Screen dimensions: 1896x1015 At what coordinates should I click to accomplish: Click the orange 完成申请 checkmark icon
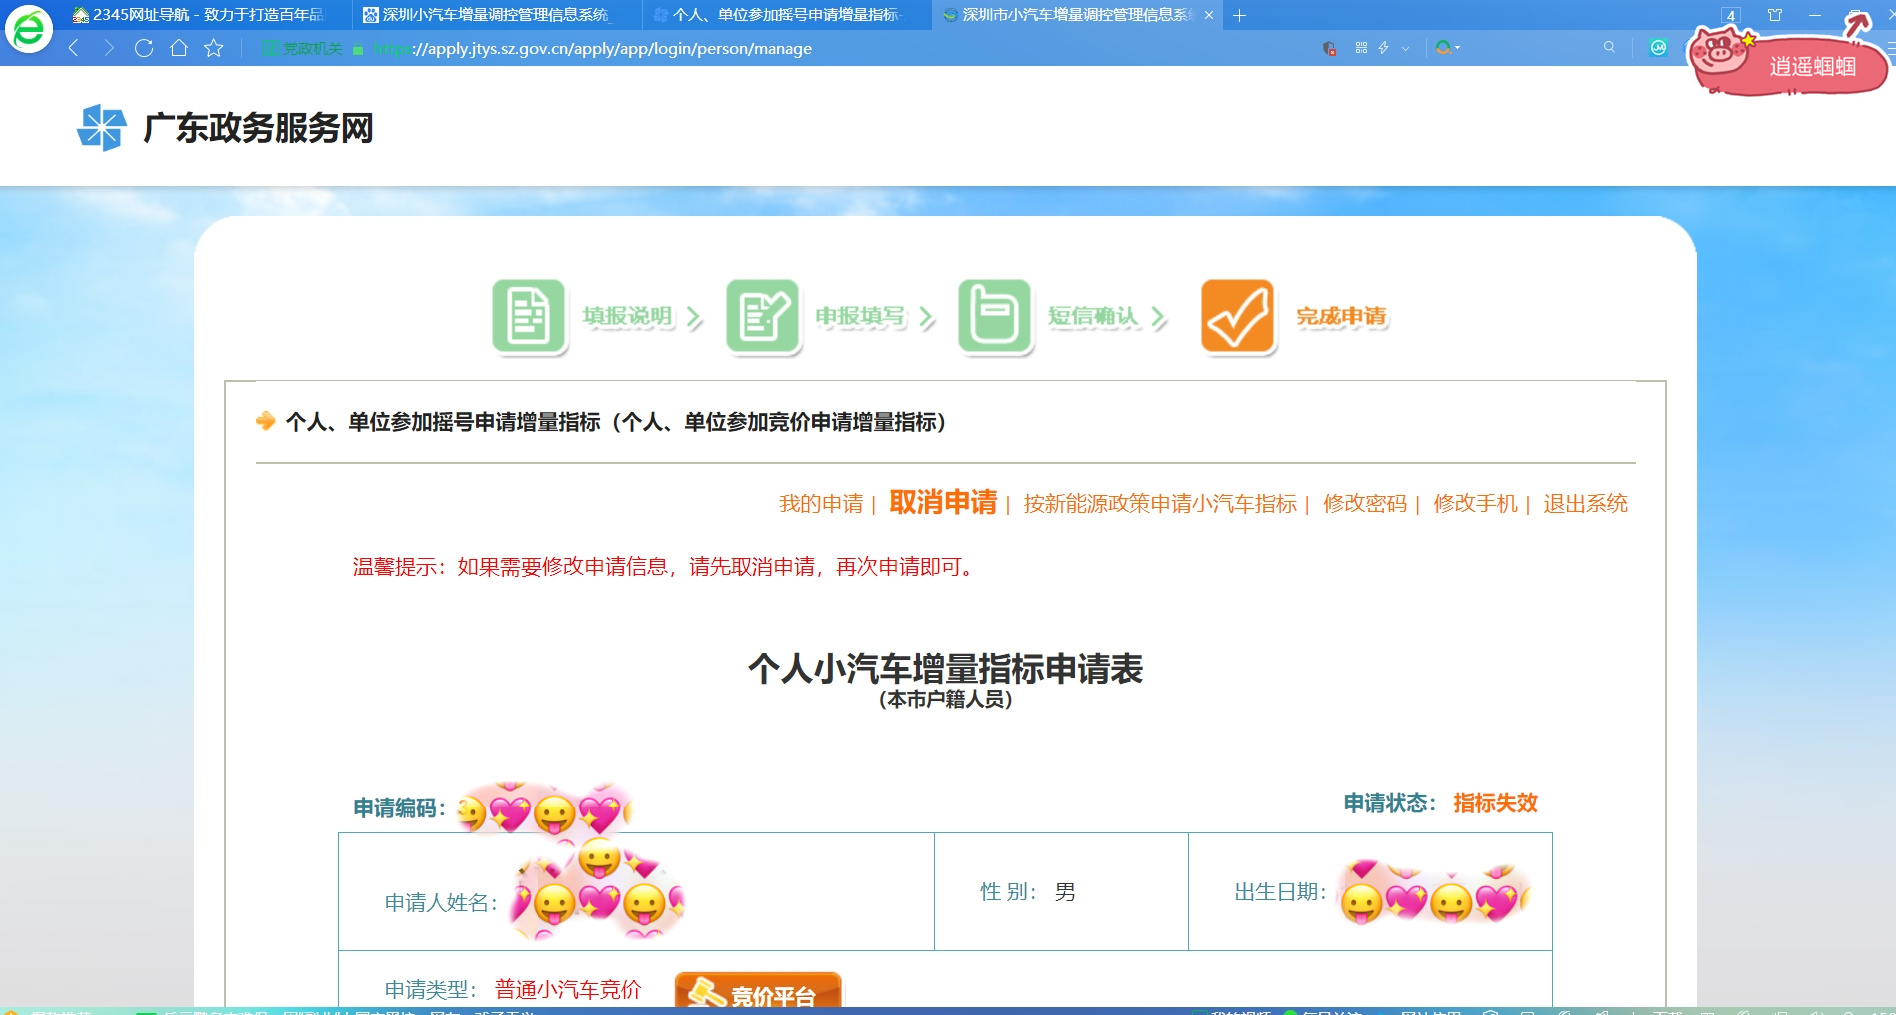coord(1238,316)
